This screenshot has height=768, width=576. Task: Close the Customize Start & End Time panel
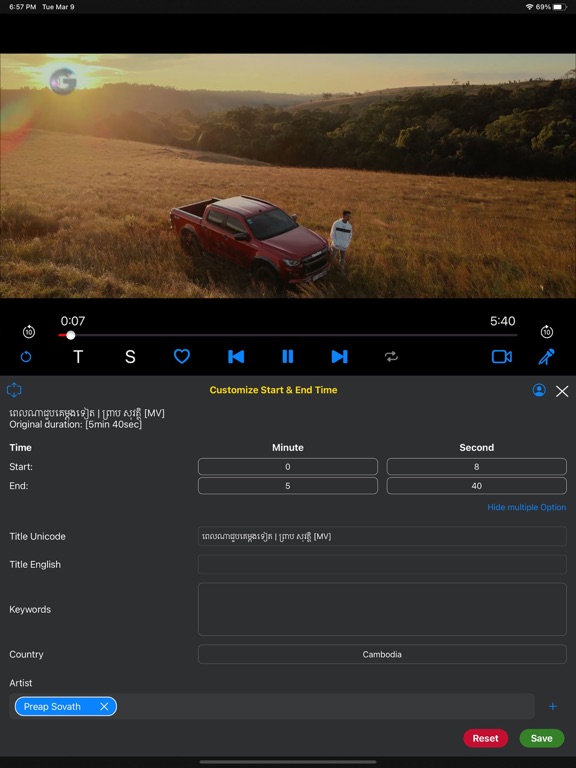562,391
